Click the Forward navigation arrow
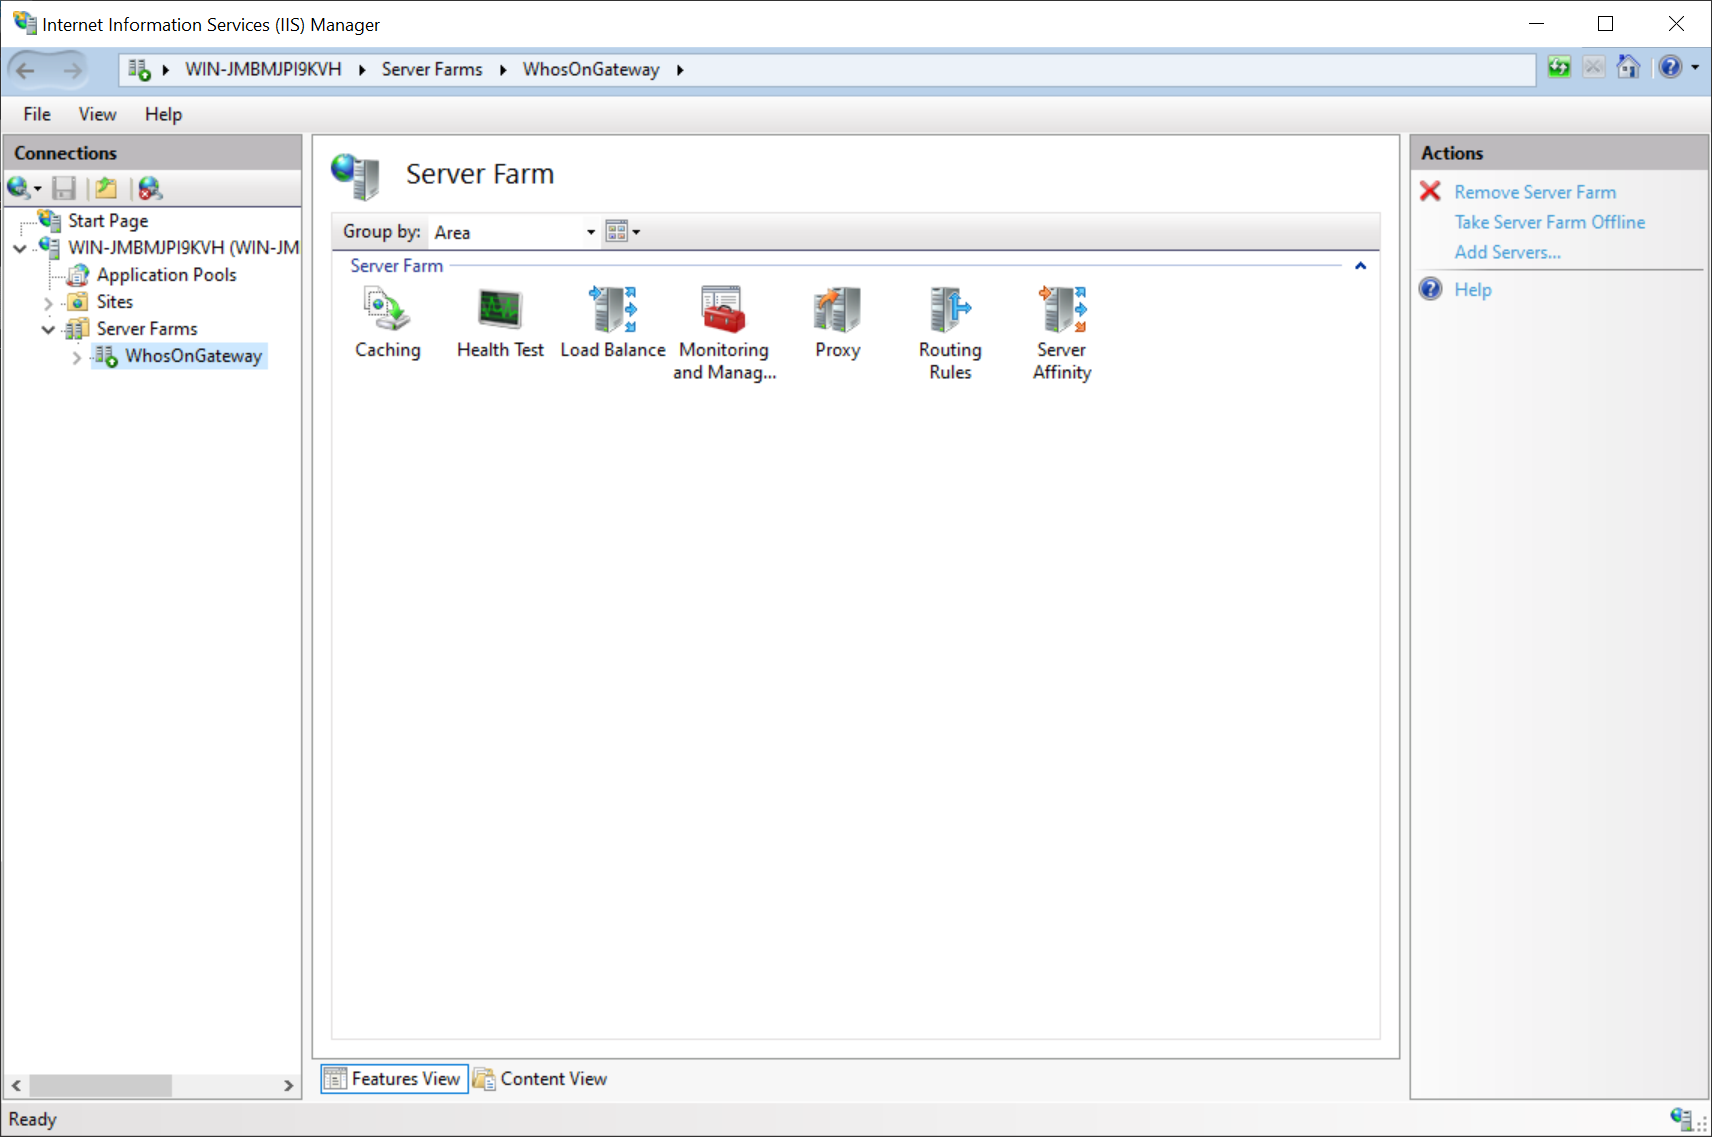The image size is (1712, 1137). (x=72, y=70)
